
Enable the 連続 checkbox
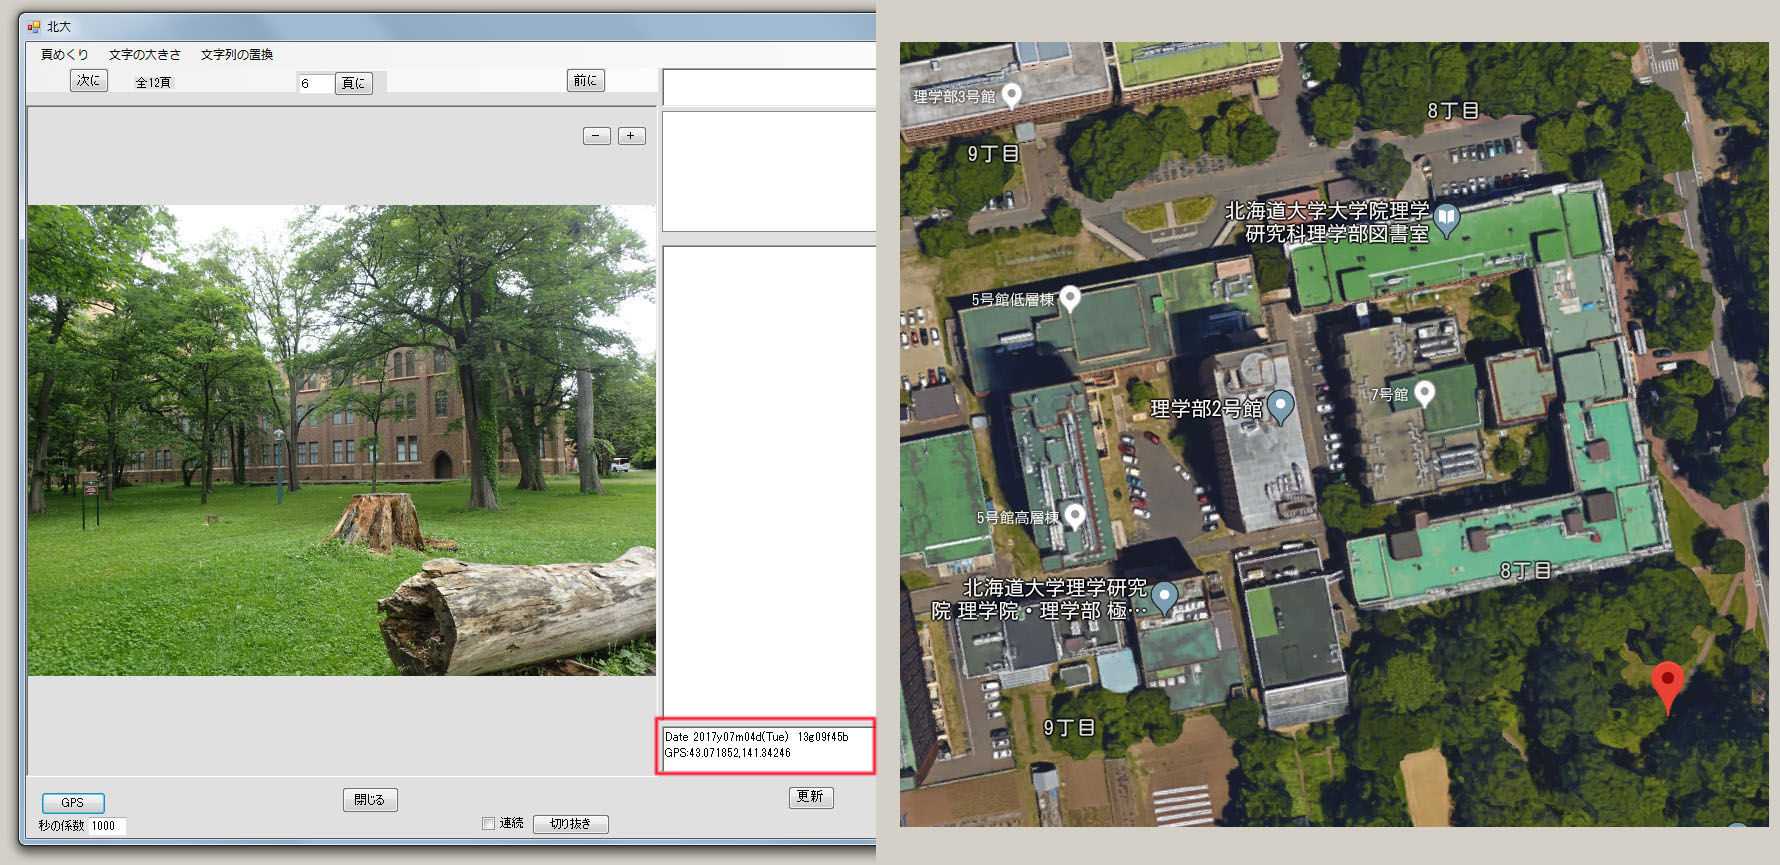[489, 824]
